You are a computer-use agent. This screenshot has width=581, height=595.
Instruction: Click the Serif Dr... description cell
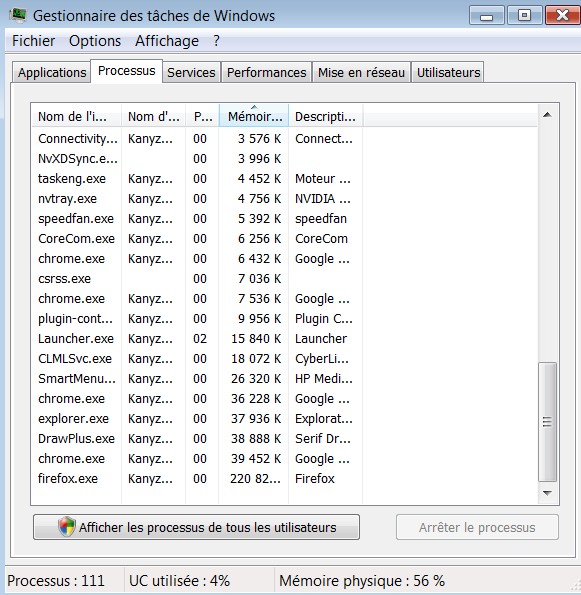click(x=323, y=439)
